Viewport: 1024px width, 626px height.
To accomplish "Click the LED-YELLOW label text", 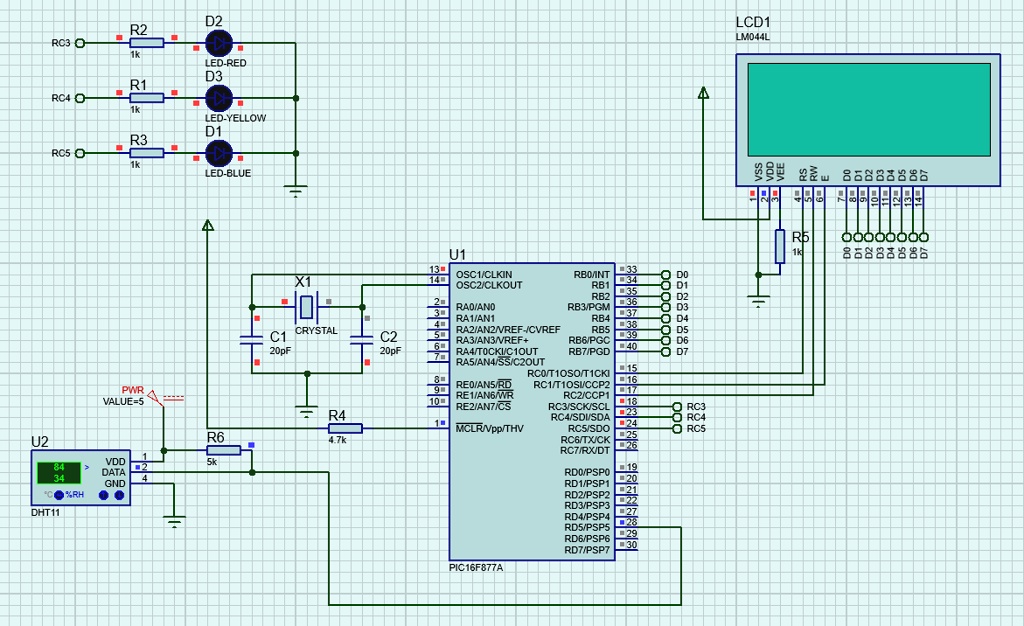I will 236,118.
